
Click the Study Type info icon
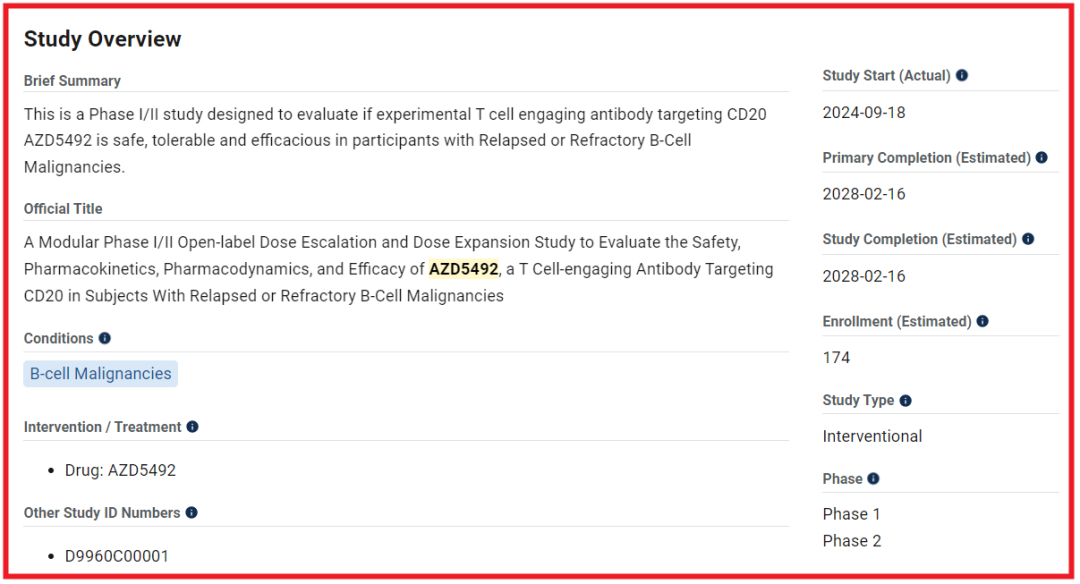(x=906, y=401)
